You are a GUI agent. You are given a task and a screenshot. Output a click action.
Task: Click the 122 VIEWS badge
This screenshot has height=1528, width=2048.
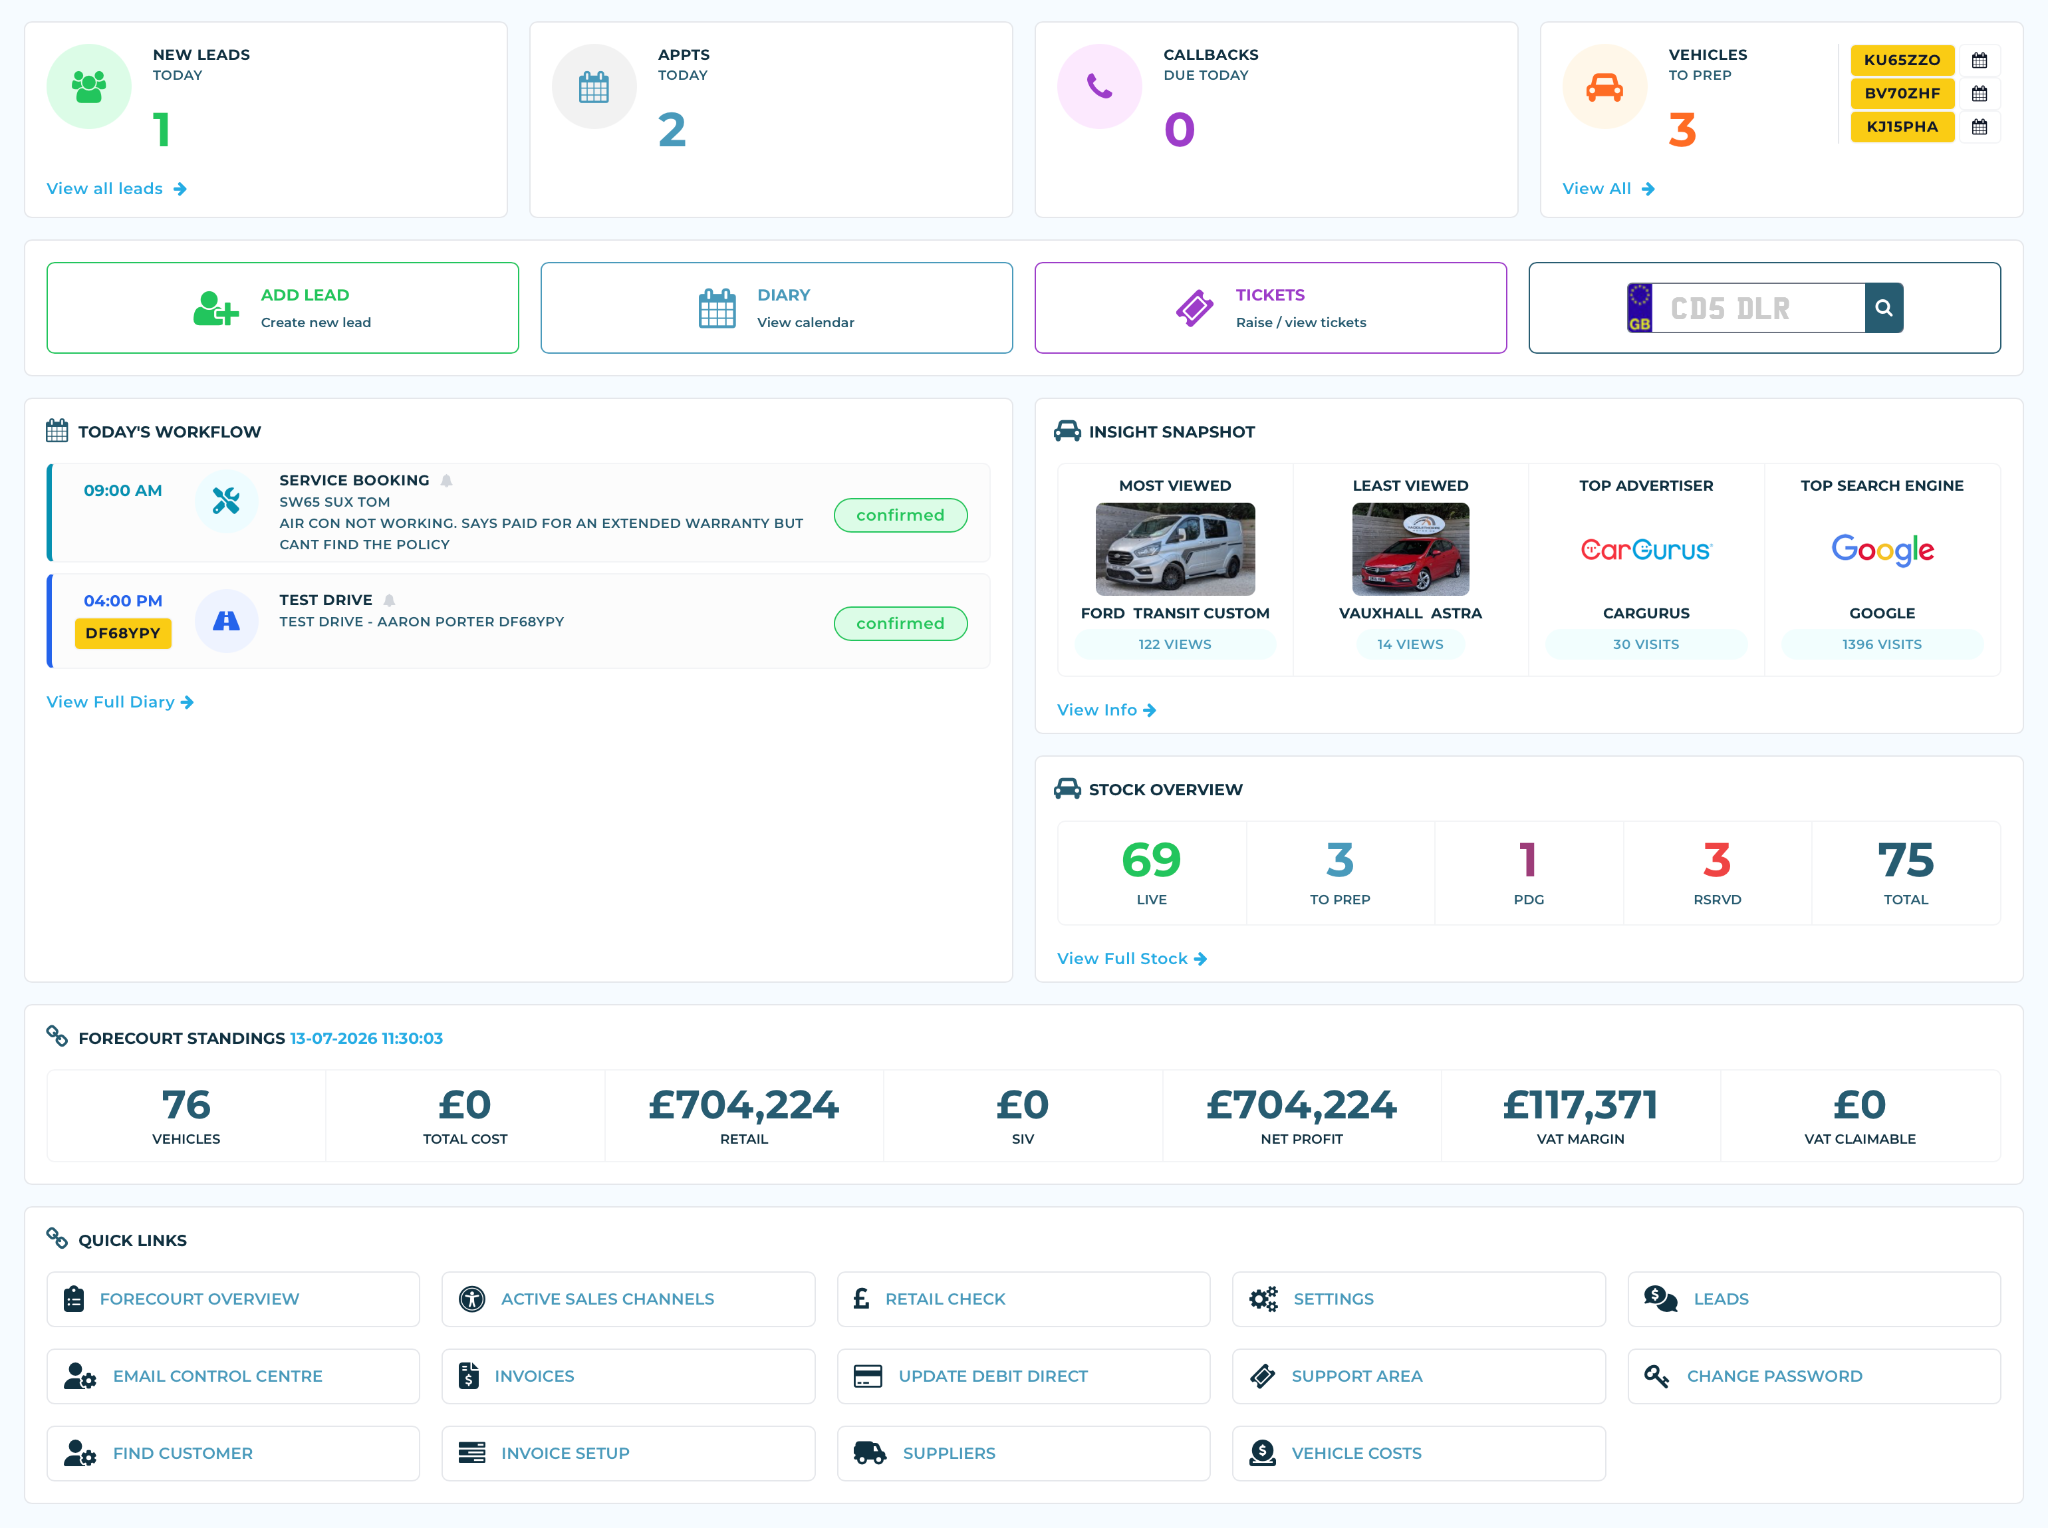pos(1175,645)
